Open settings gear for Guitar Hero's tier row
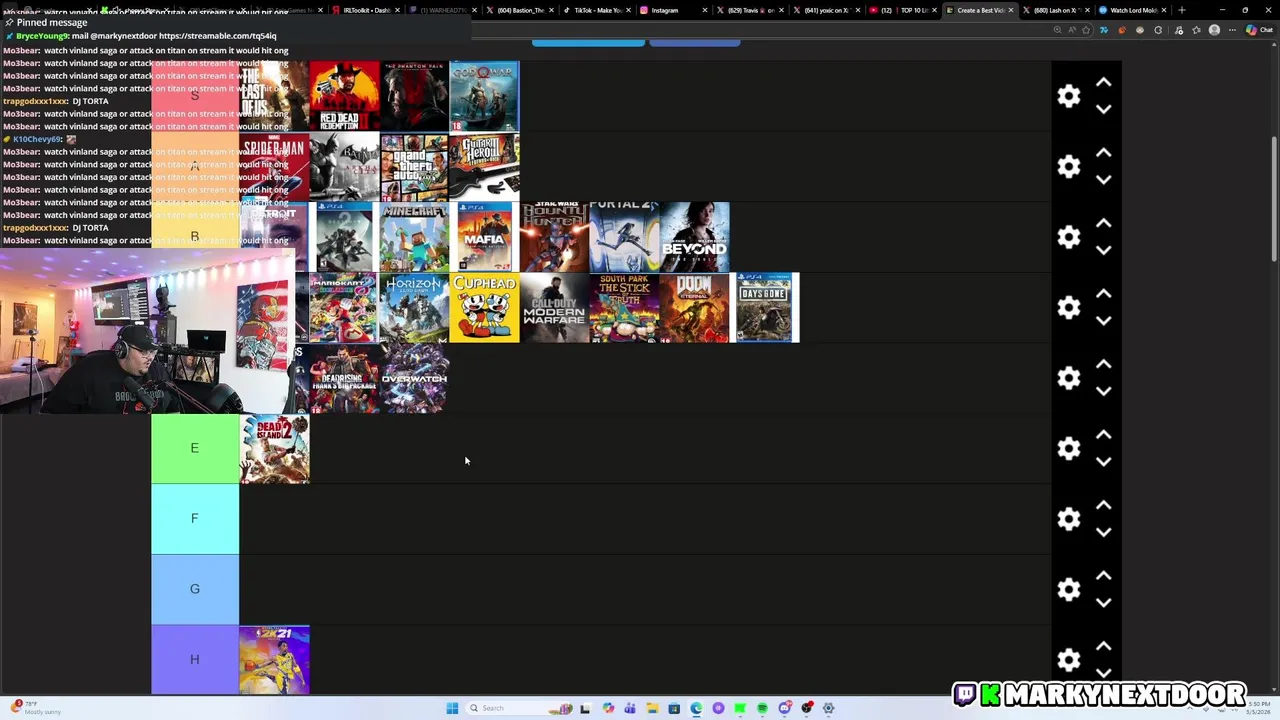The width and height of the screenshot is (1280, 720). tap(1069, 166)
